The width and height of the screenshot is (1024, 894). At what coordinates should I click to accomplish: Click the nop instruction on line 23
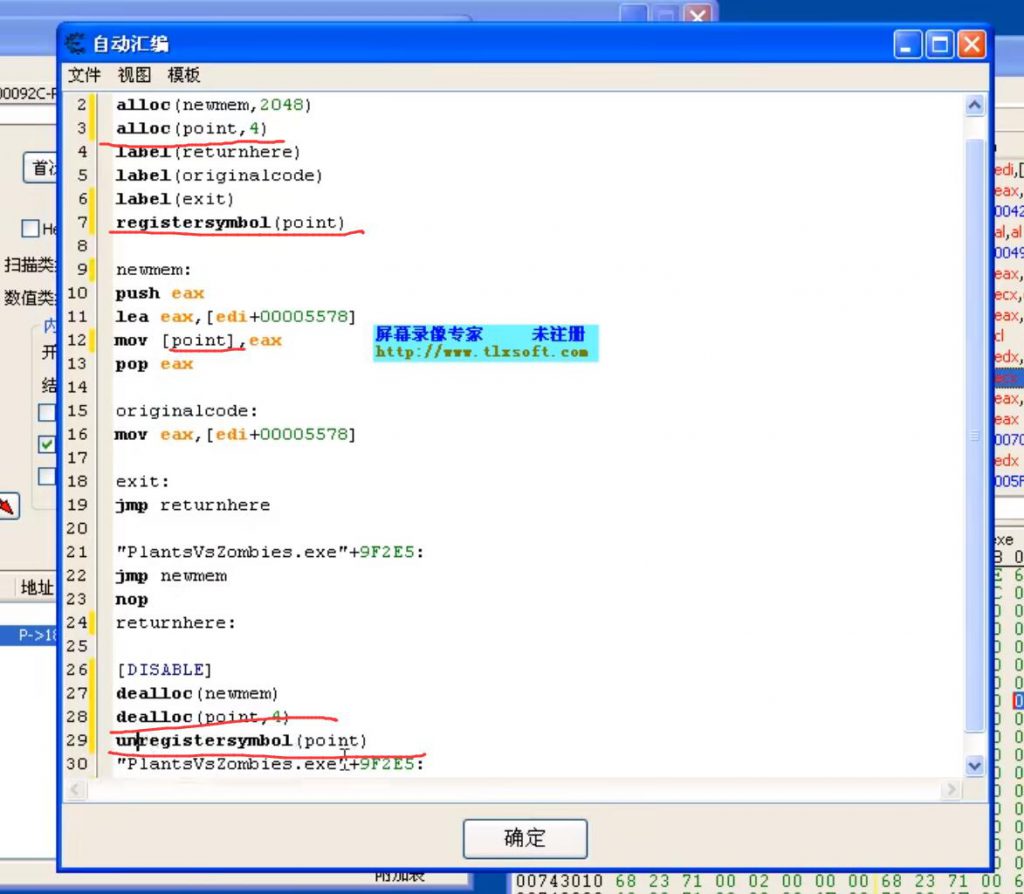[132, 599]
